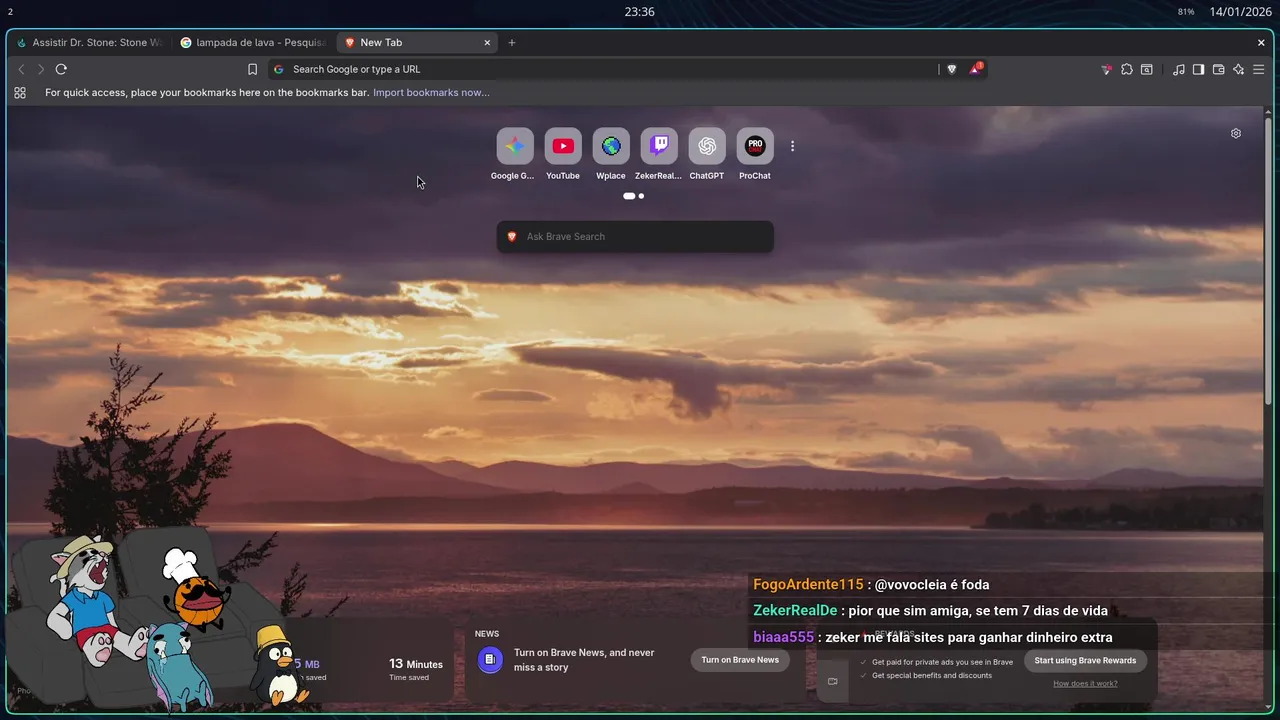Switch to the lampada de lava tab
Viewport: 1280px width, 720px height.
tap(253, 43)
